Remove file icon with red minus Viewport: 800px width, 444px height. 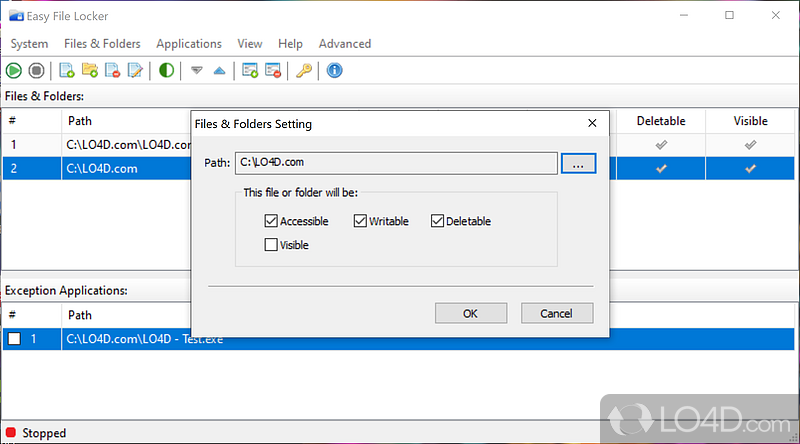point(112,70)
